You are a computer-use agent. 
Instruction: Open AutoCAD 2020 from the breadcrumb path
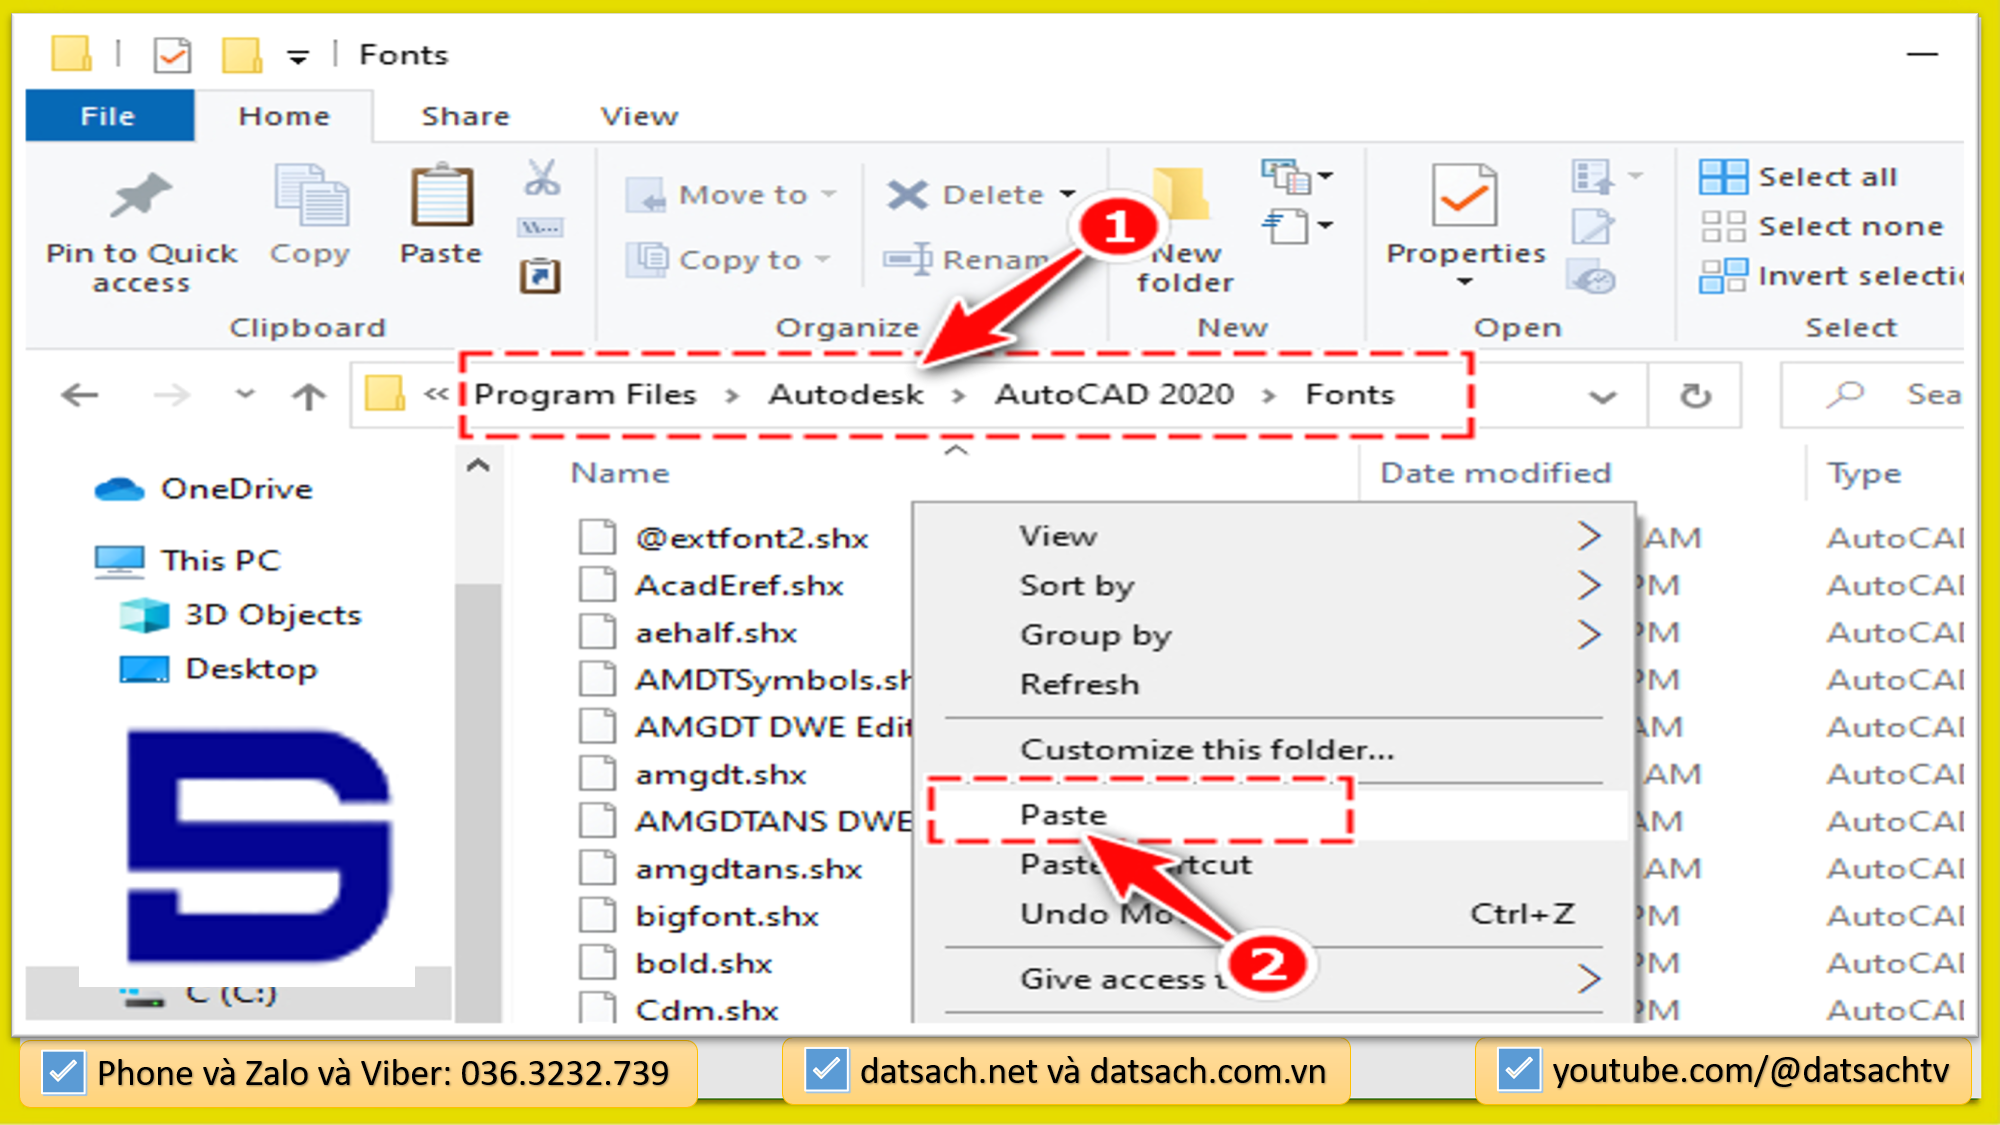point(1115,394)
